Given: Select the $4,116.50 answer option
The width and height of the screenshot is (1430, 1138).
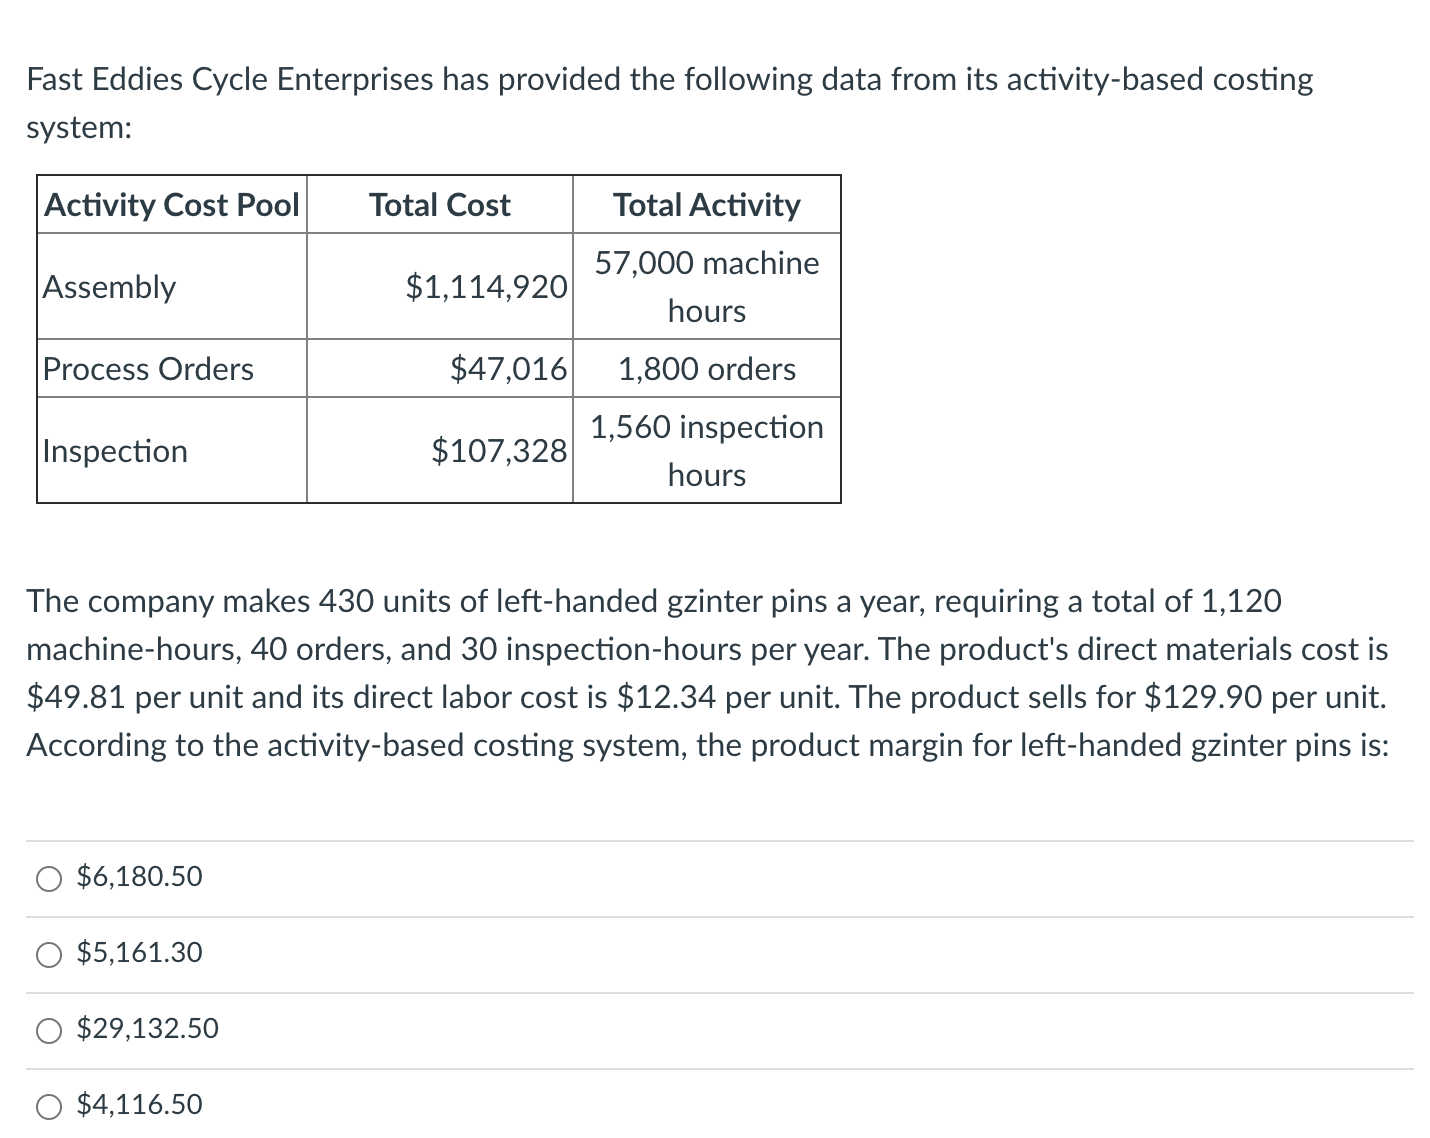Looking at the screenshot, I should pyautogui.click(x=47, y=1105).
